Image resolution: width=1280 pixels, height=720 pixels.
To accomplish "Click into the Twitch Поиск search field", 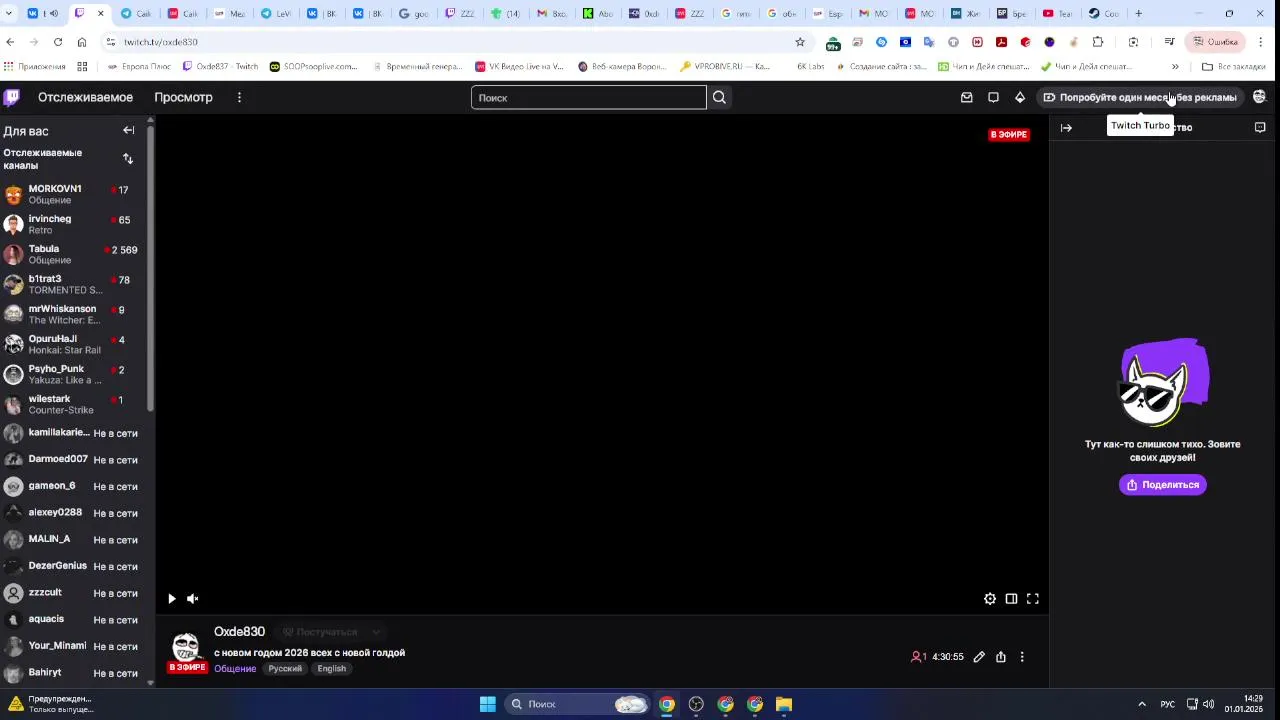I will [x=588, y=97].
